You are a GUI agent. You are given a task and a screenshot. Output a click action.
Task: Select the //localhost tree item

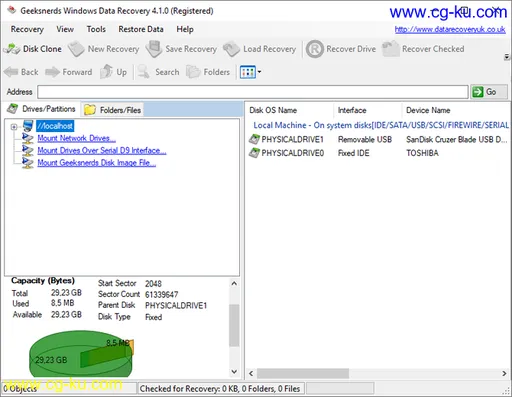55,126
